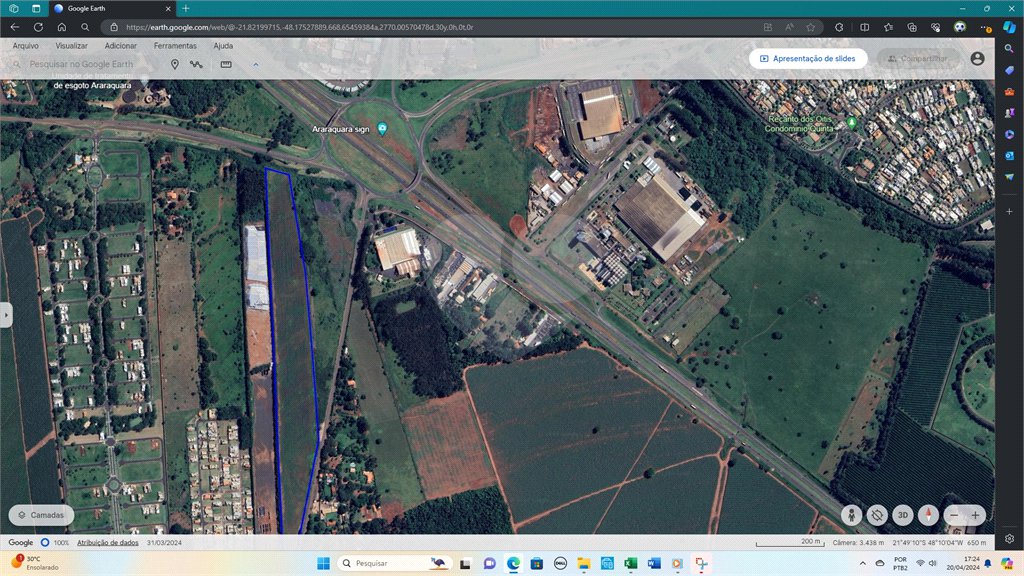Open the Adicionar menu
This screenshot has height=576, width=1024.
point(121,46)
